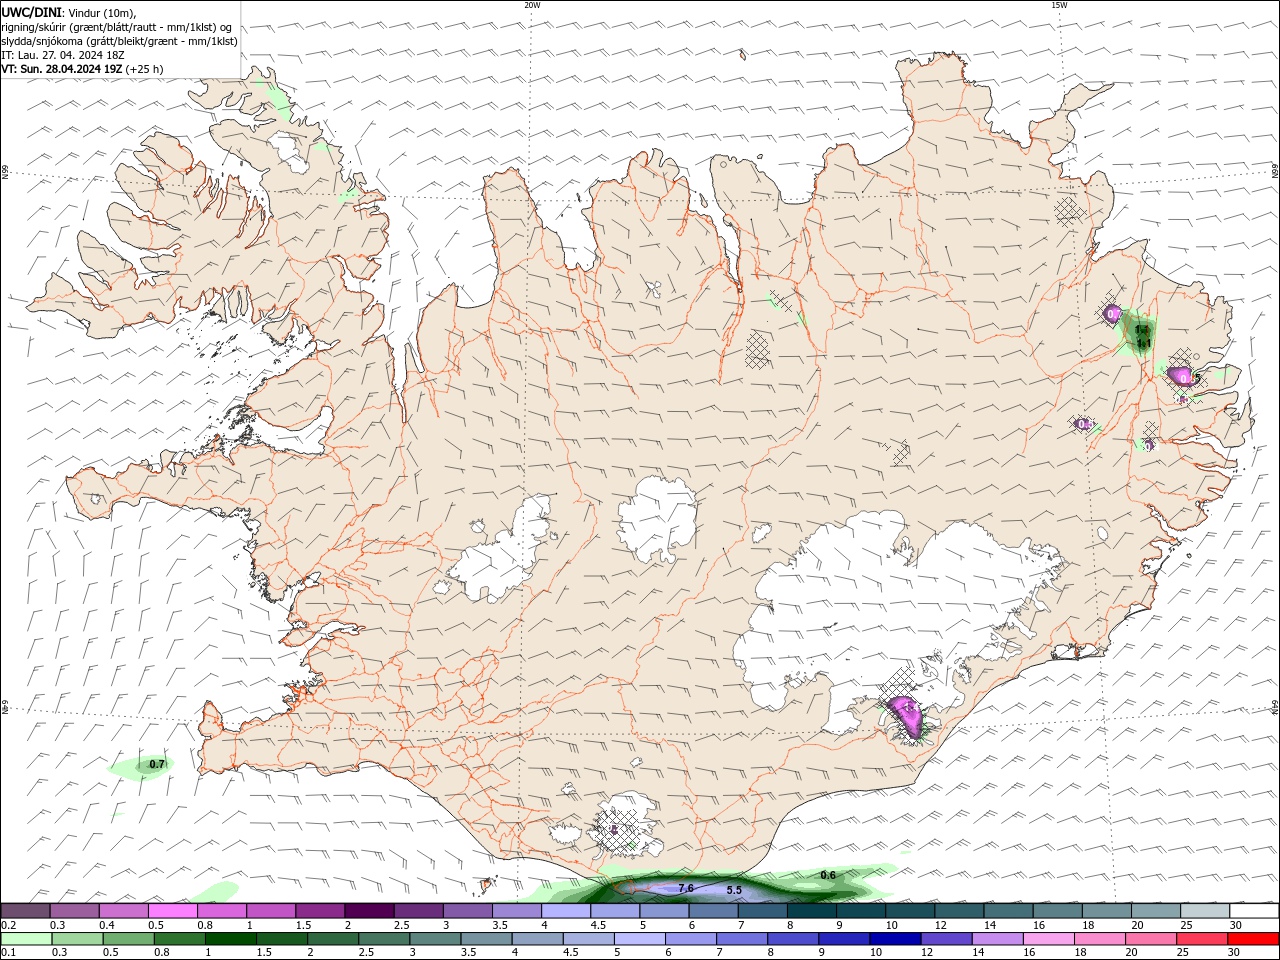This screenshot has height=960, width=1280.
Task: Click the '25' label in the lower legend
Action: [1184, 953]
